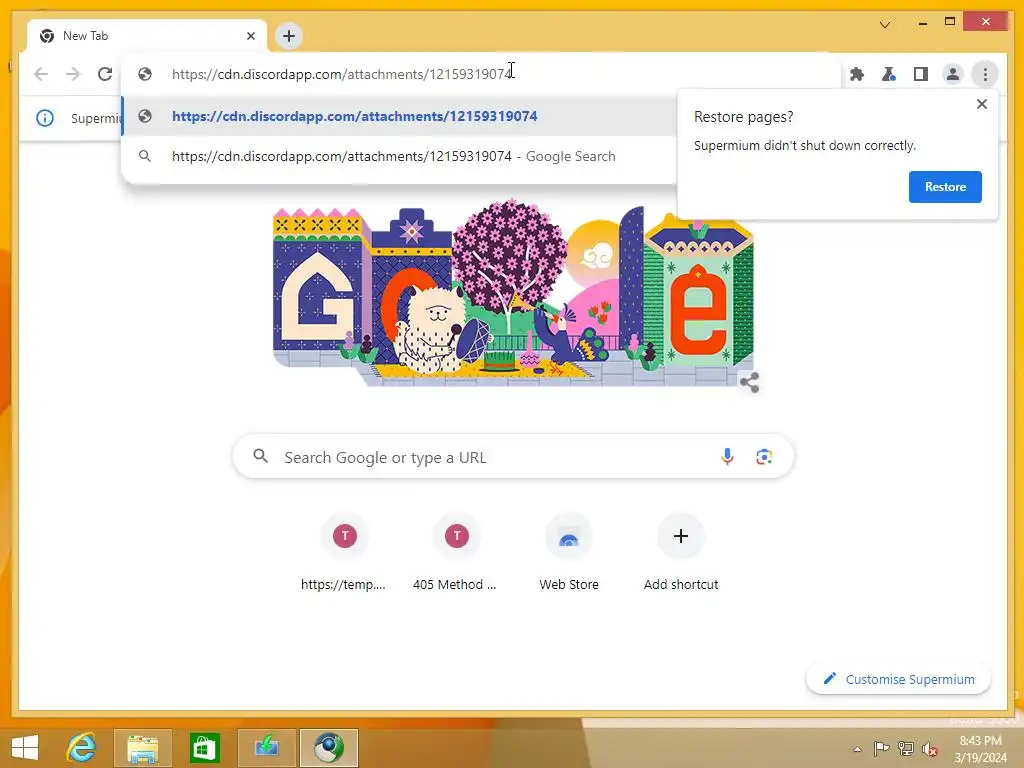Select the Google Search suggestion for the URL
The height and width of the screenshot is (768, 1024).
click(x=399, y=156)
